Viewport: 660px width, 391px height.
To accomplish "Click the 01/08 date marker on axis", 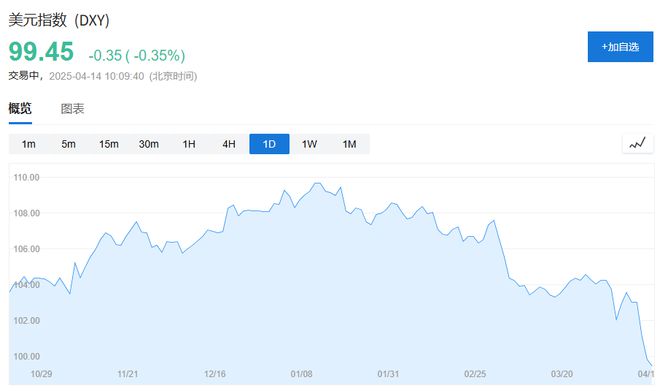I will pos(301,374).
